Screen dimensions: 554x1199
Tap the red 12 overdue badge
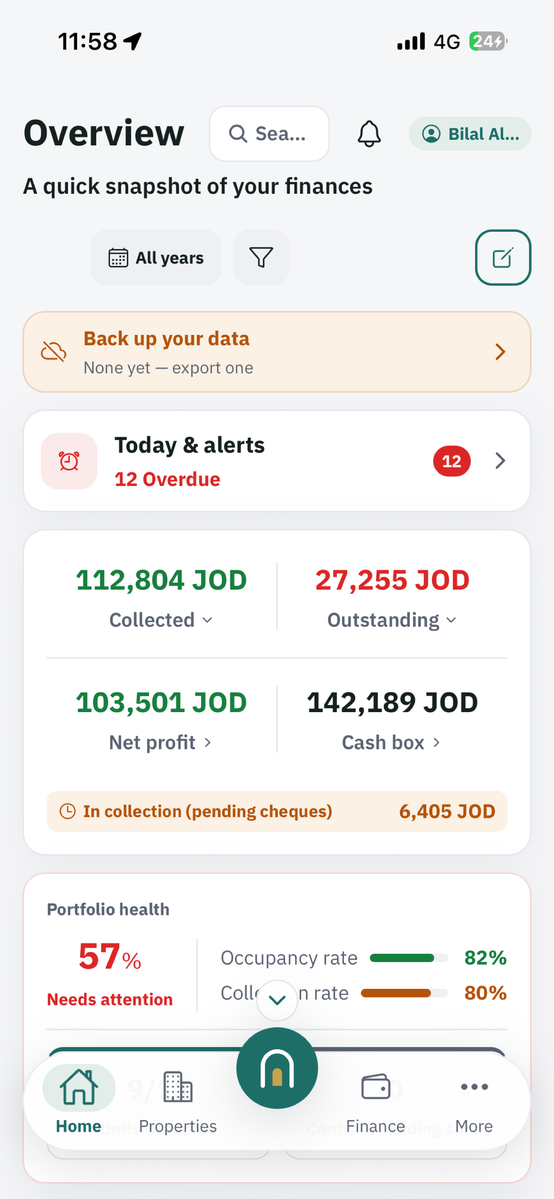pyautogui.click(x=452, y=461)
